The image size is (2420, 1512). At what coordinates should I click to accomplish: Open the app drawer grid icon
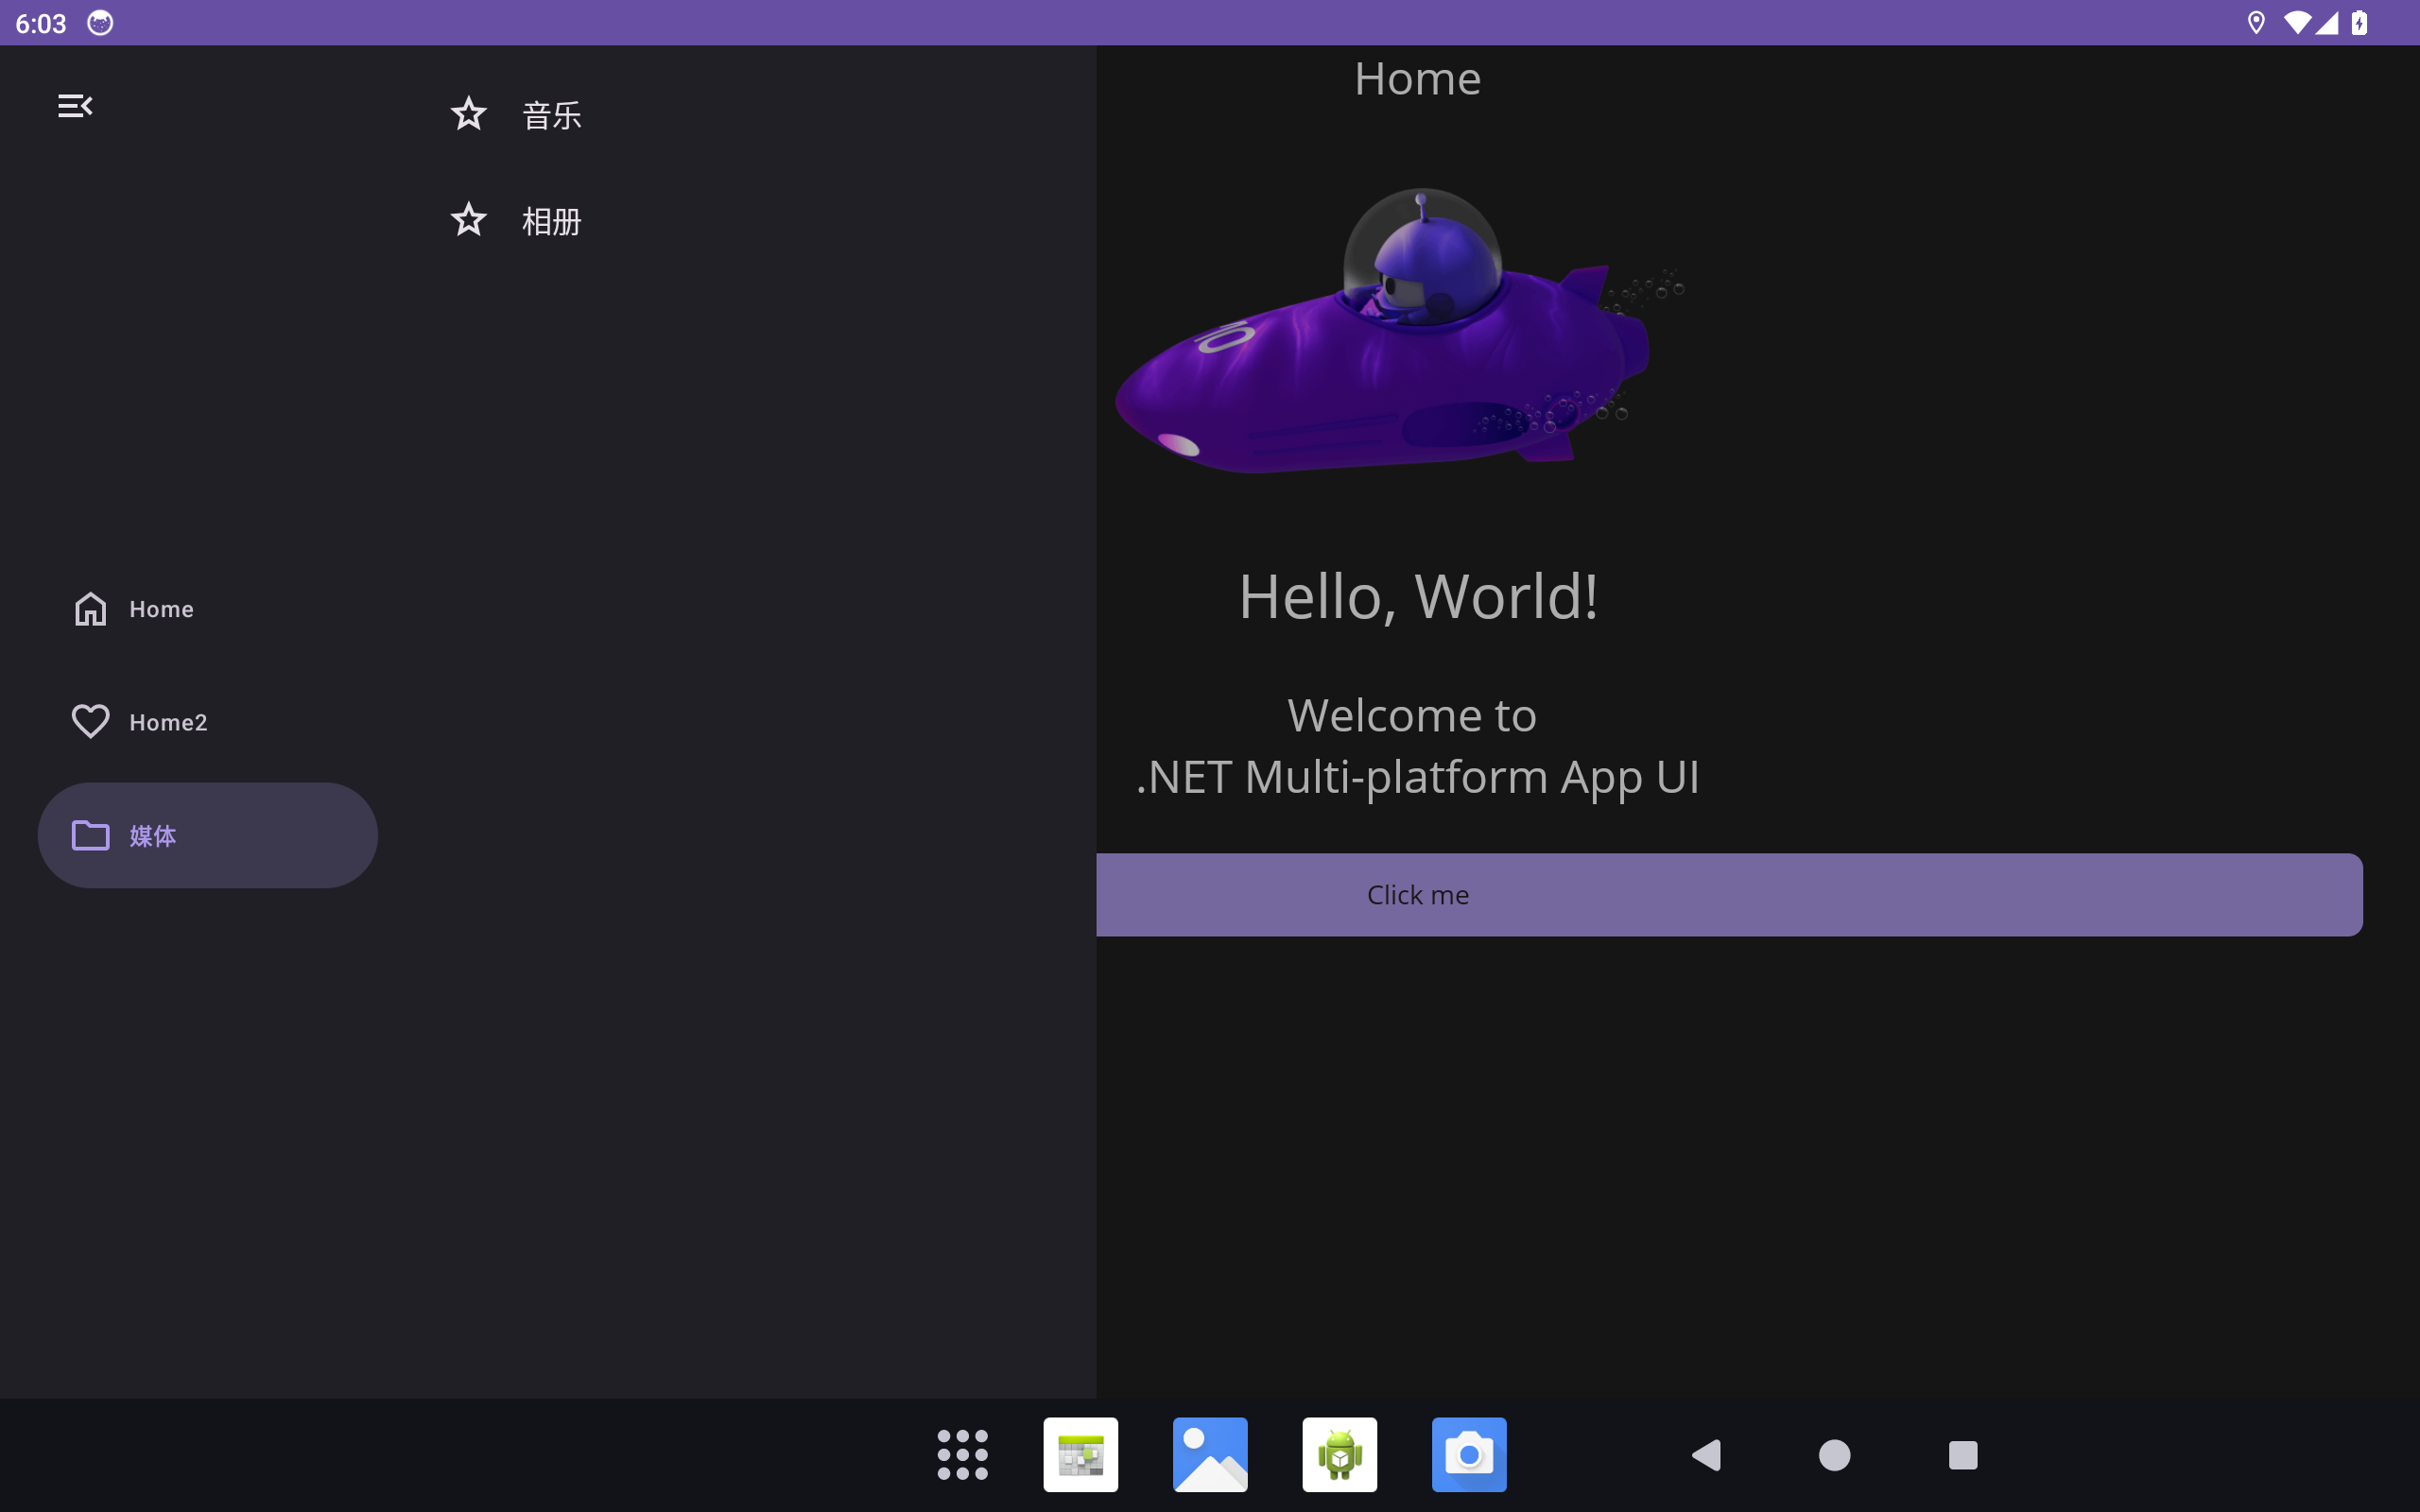pyautogui.click(x=962, y=1455)
